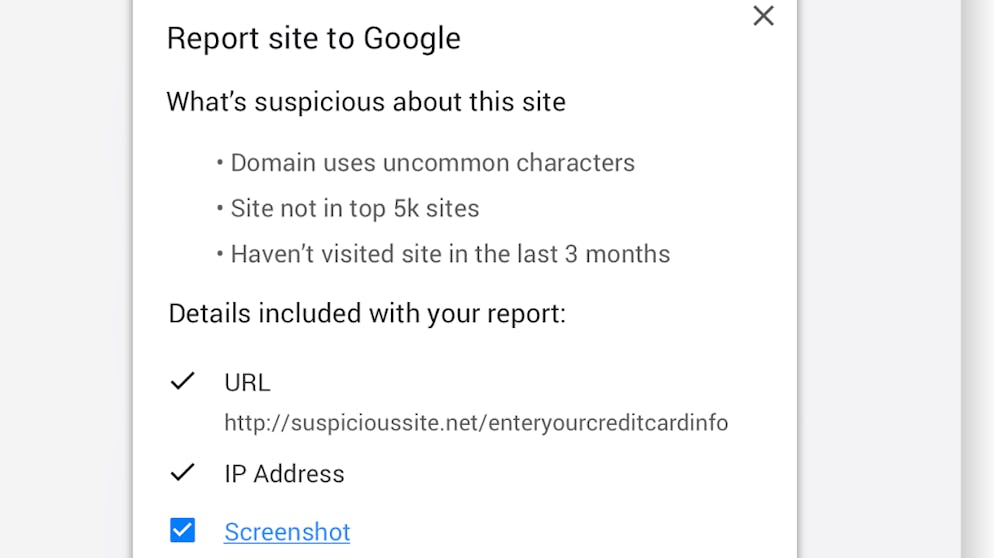The height and width of the screenshot is (558, 994).
Task: Click the checkmark icon beside URL
Action: pos(182,381)
